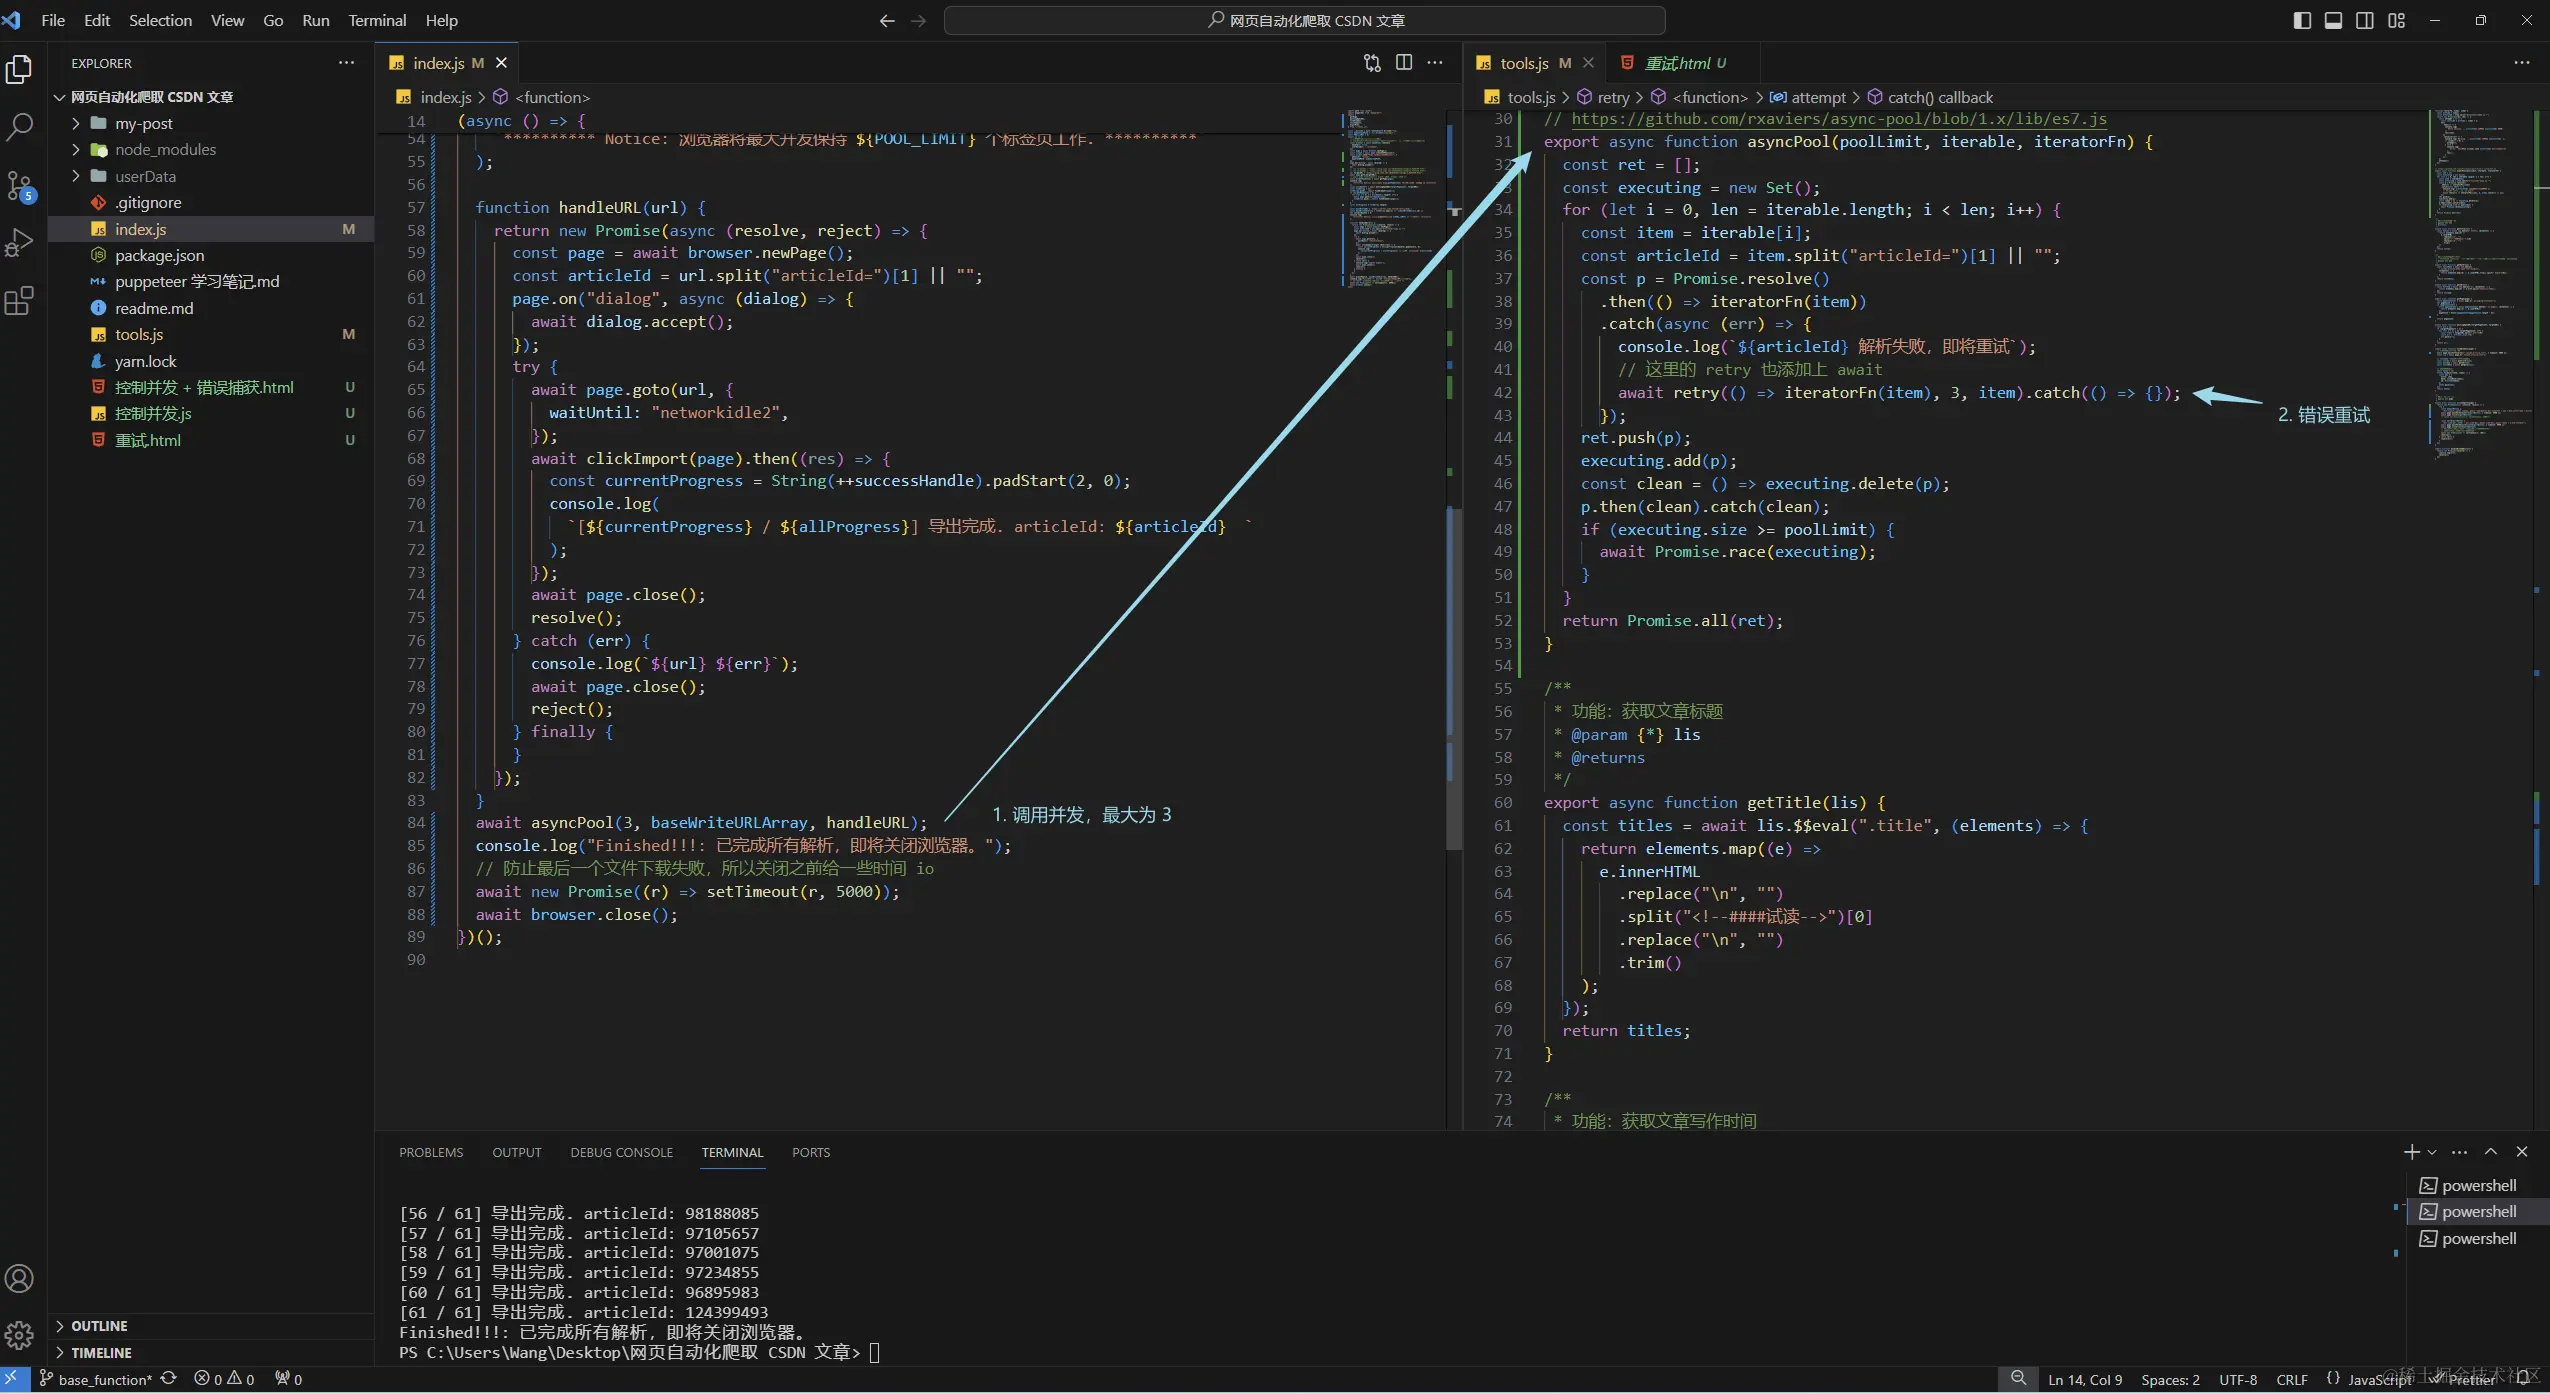2550x1394 pixels.
Task: Open the Search view in activity bar
Action: [19, 126]
